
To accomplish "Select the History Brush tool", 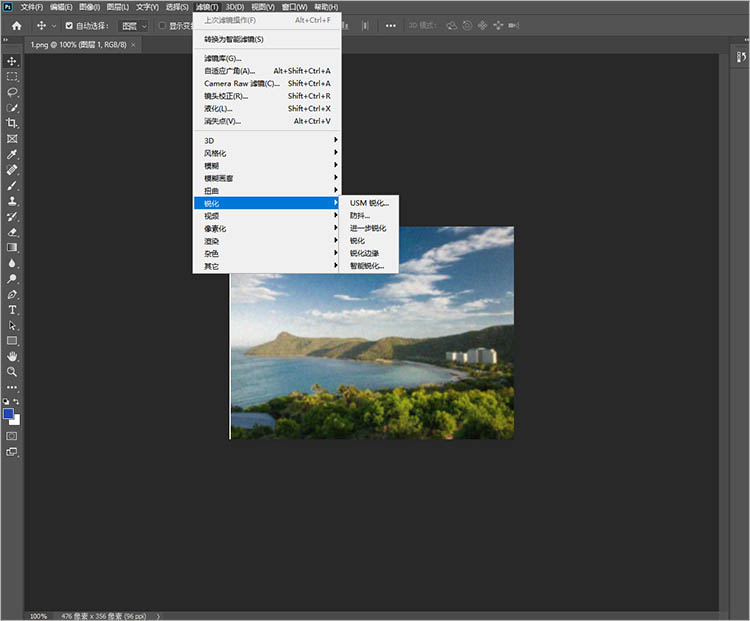I will tap(12, 216).
